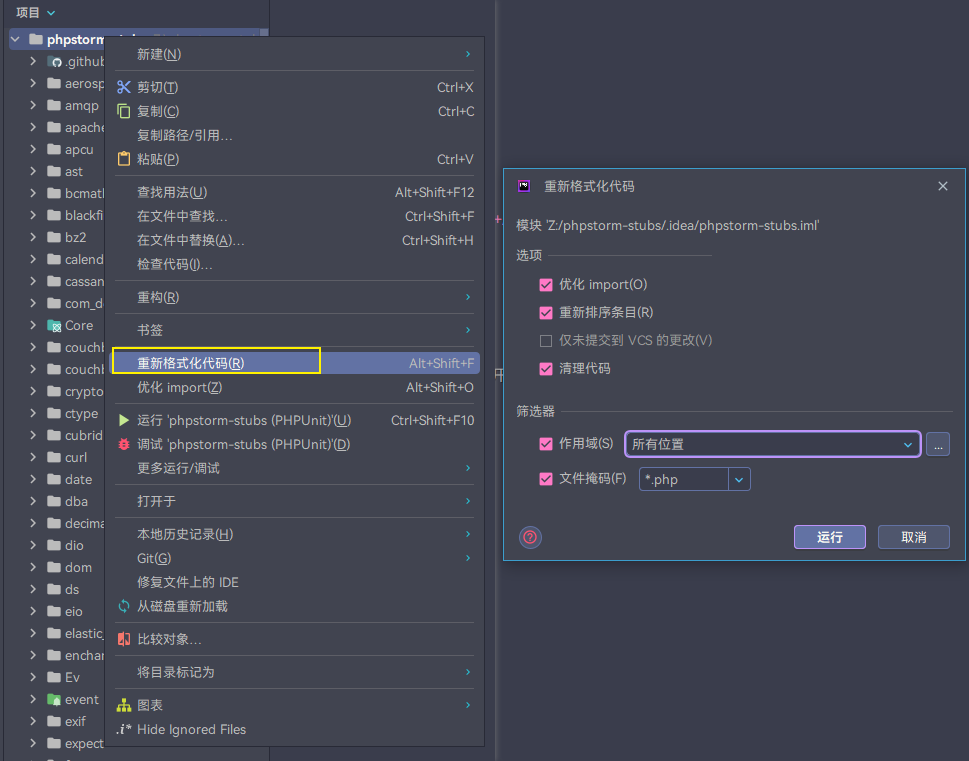
Task: Select the eio folder in tree
Action: coord(74,611)
